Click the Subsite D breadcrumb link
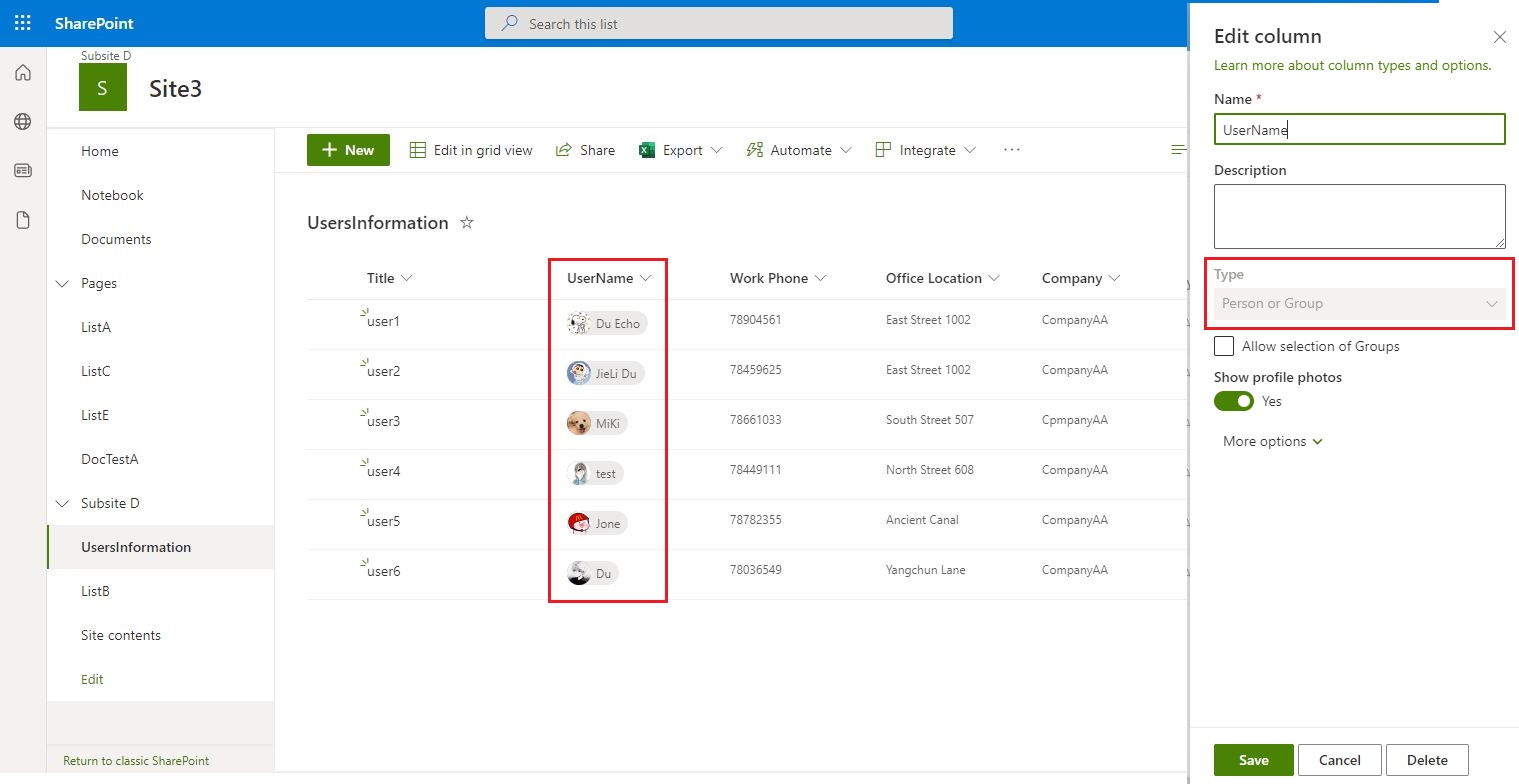Viewport: 1519px width, 784px height. (106, 56)
